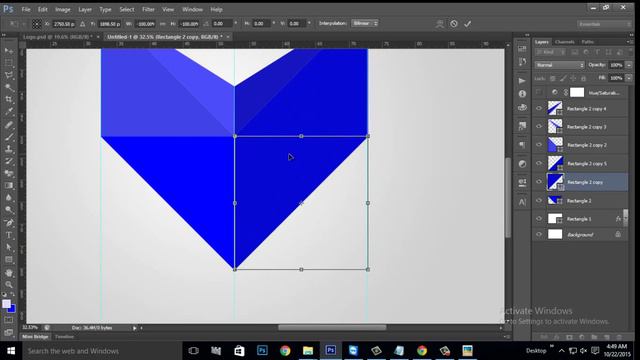Viewport: 640px width, 360px height.
Task: Select the Rectangle shape tool
Action: pos(9,260)
